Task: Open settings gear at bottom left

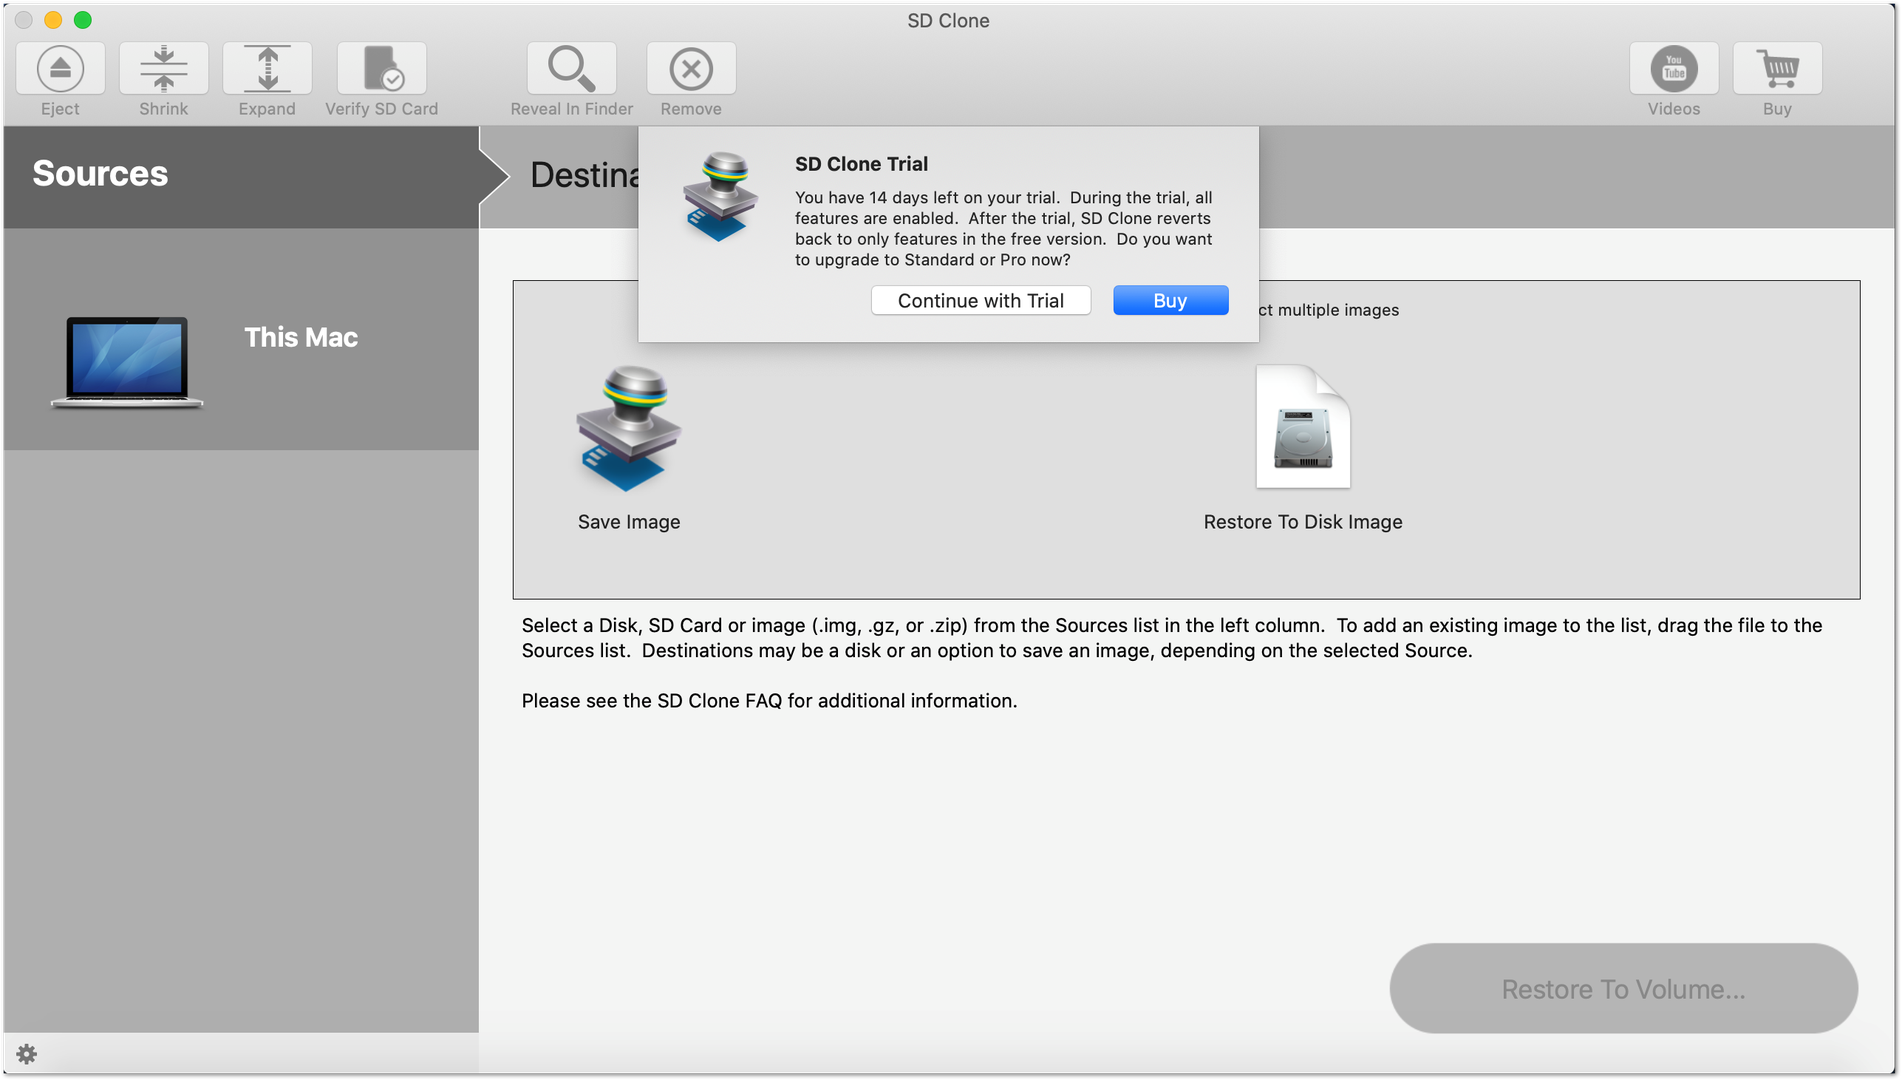Action: tap(27, 1054)
